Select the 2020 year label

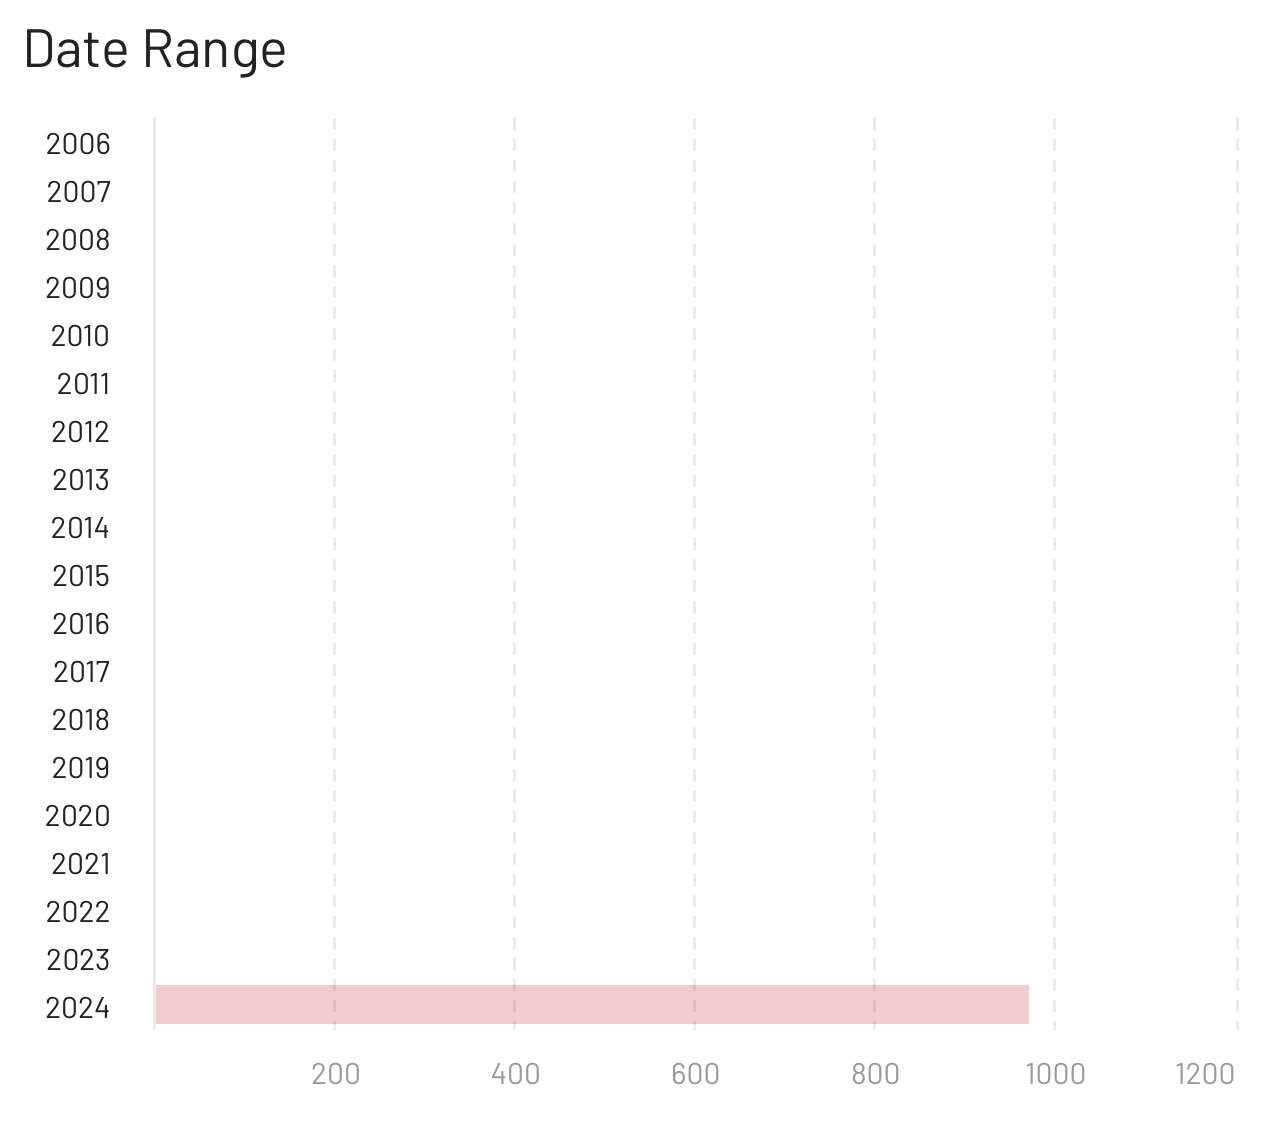coord(78,816)
